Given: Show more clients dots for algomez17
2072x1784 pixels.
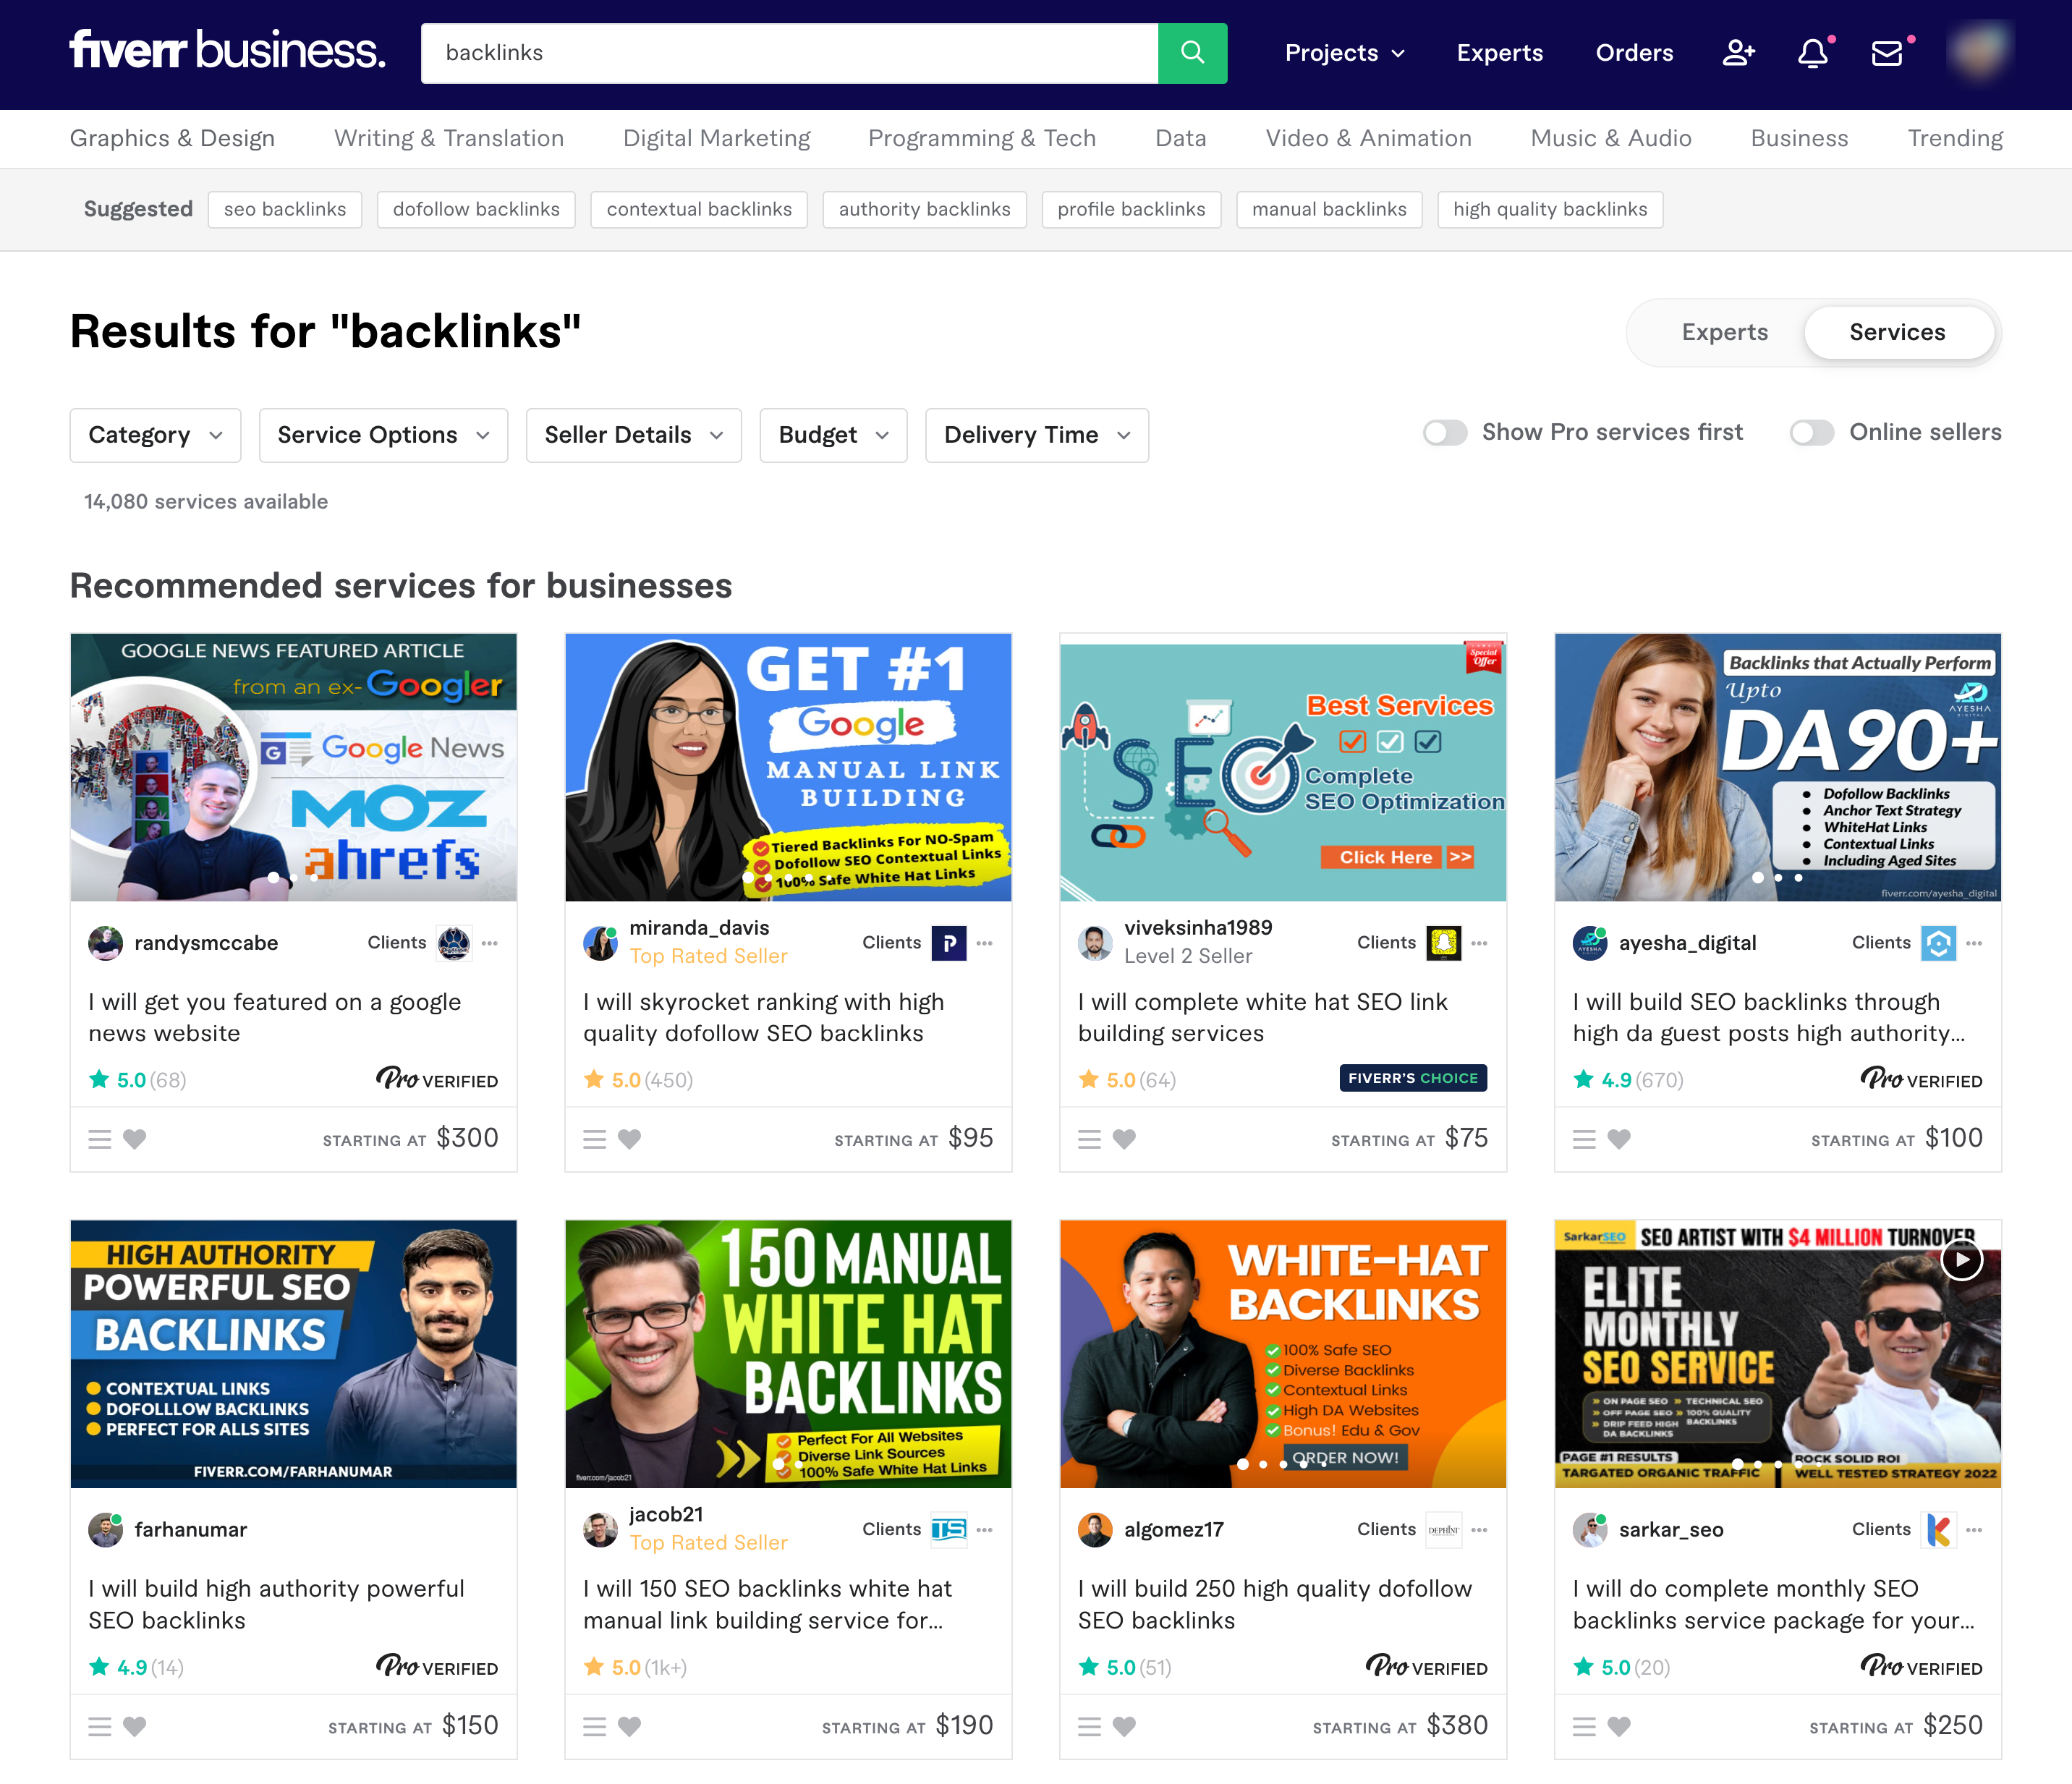Looking at the screenshot, I should pyautogui.click(x=1479, y=1530).
